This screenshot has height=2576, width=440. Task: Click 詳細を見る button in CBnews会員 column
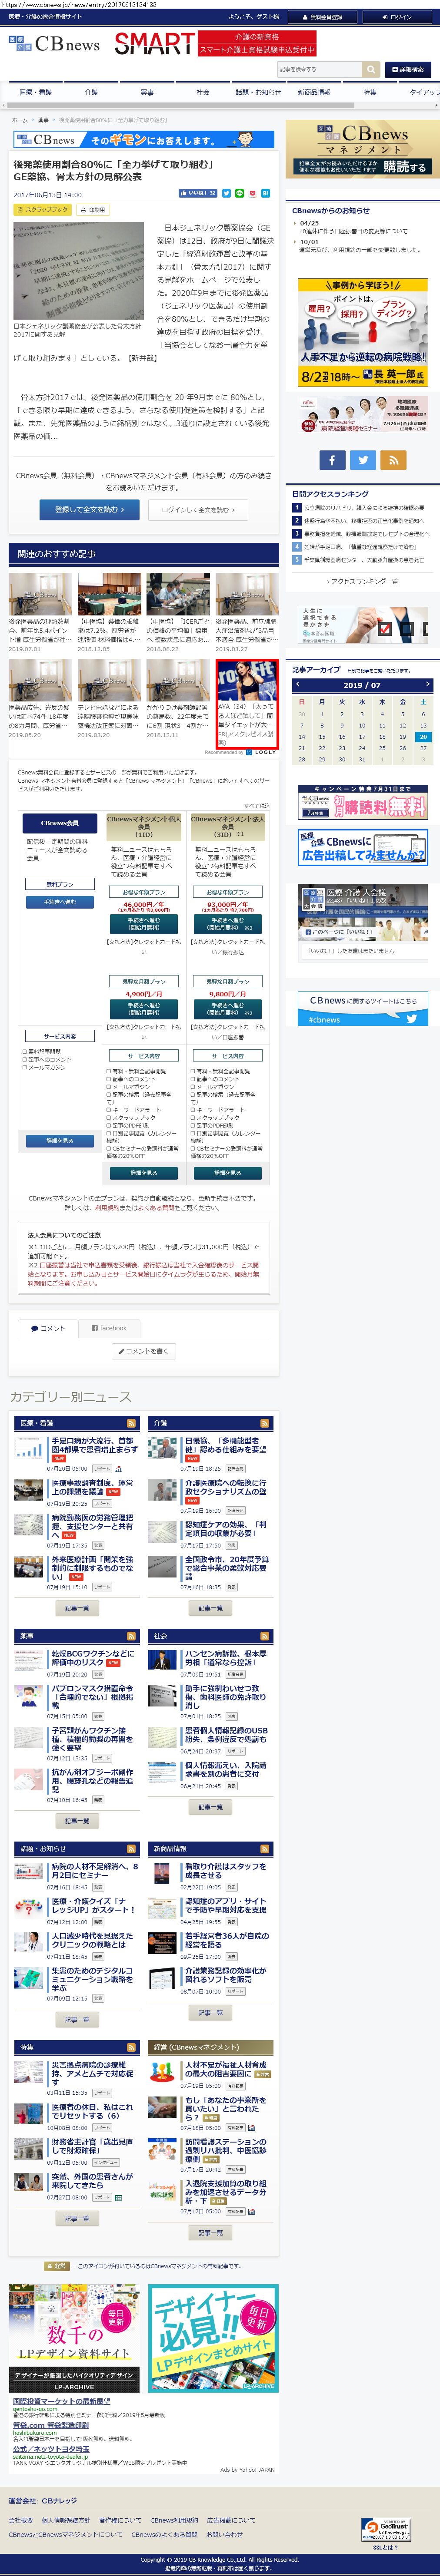coord(60,1140)
